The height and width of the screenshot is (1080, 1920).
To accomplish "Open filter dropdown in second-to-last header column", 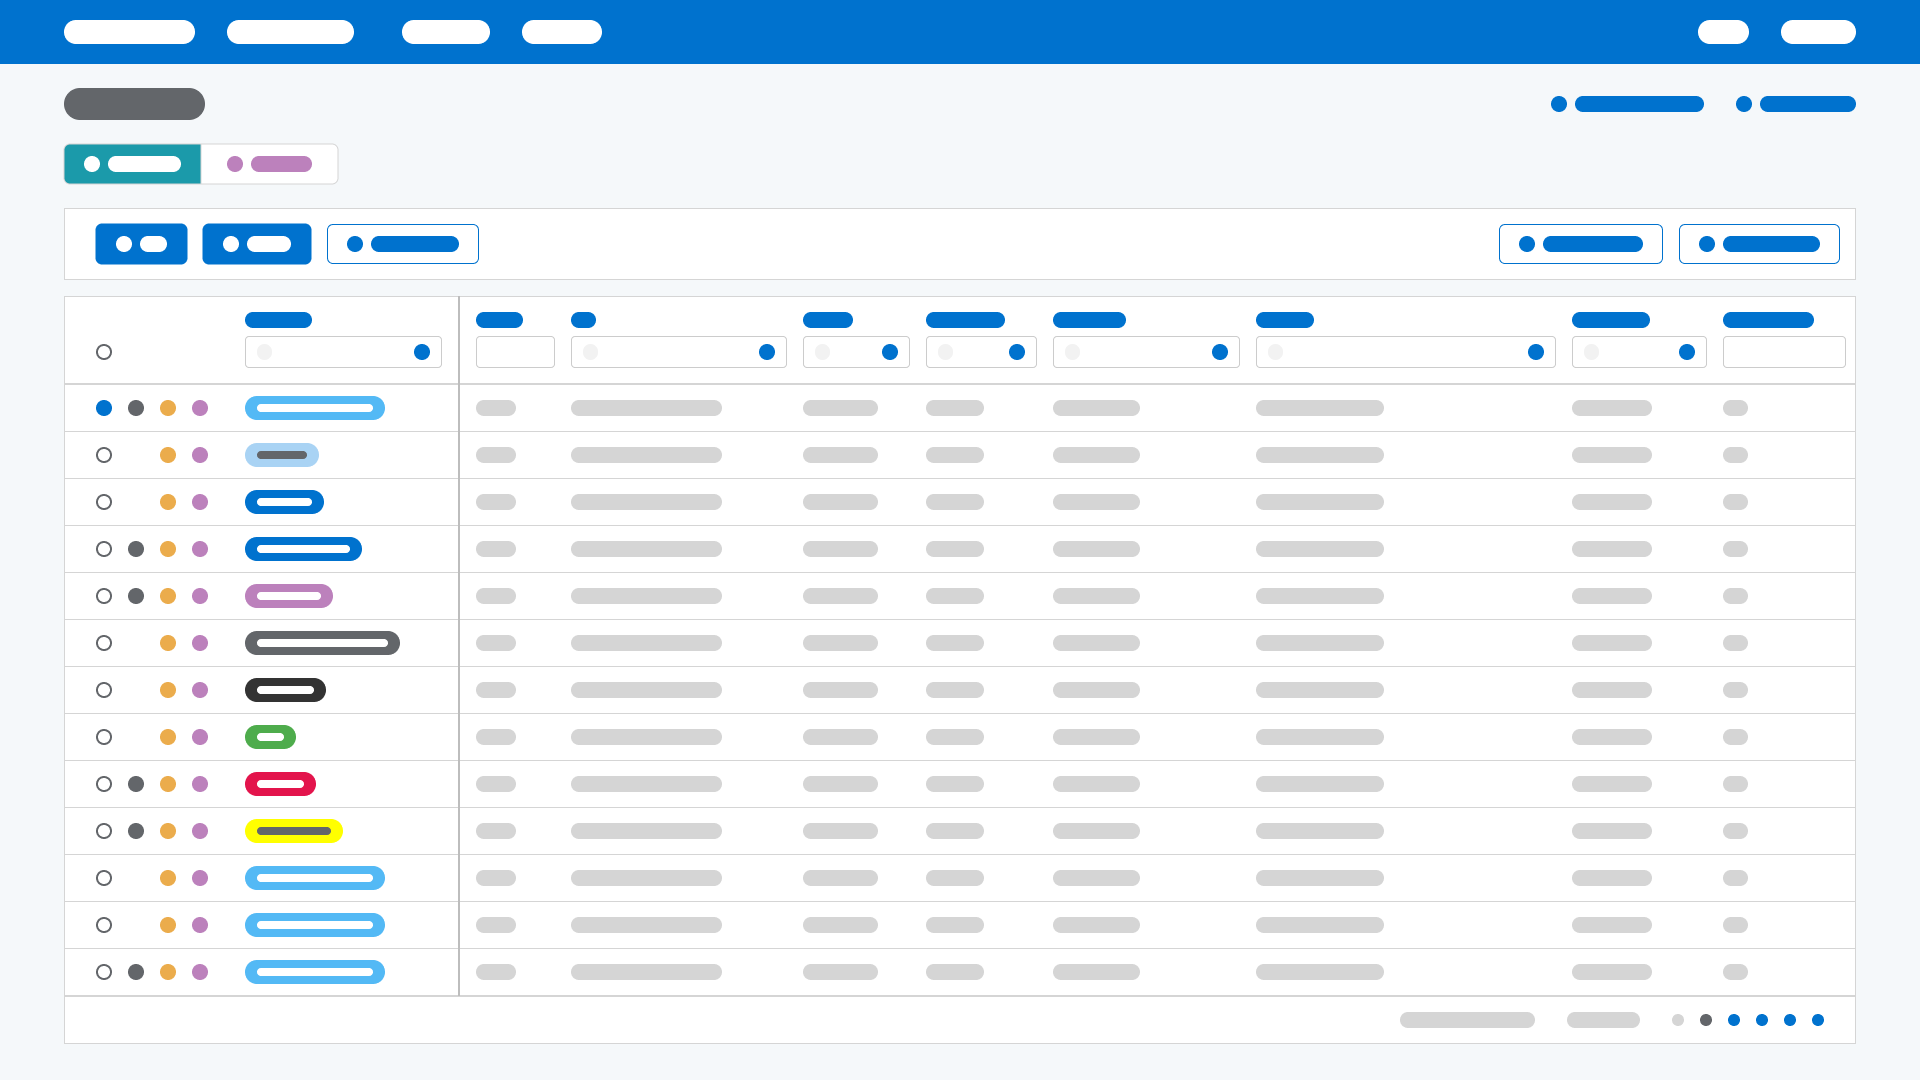I will [1687, 352].
